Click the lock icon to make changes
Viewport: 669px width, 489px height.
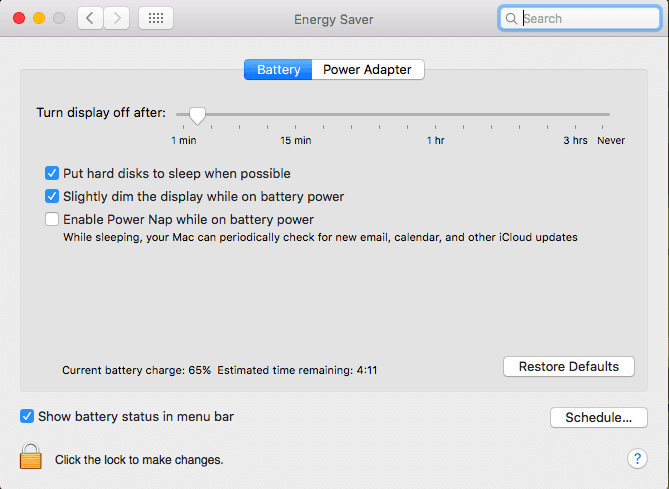point(31,456)
